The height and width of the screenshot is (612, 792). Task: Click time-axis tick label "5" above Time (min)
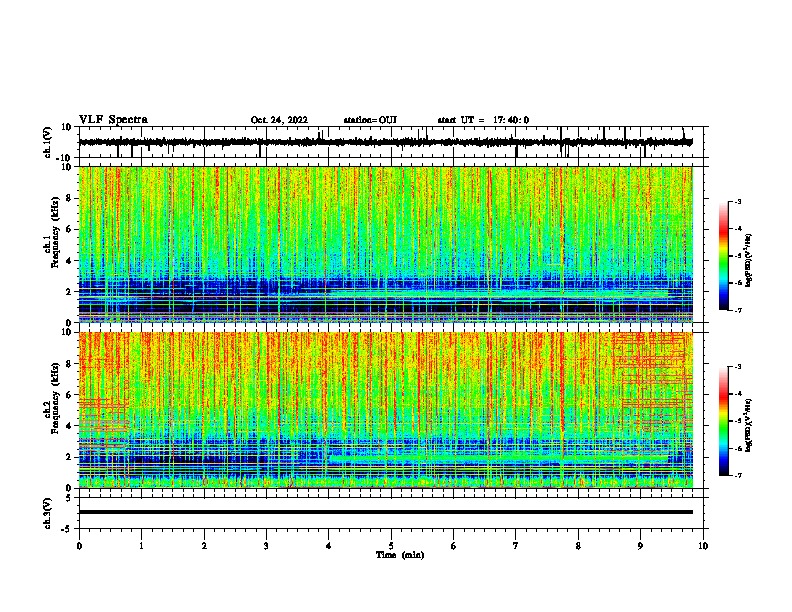coord(391,546)
